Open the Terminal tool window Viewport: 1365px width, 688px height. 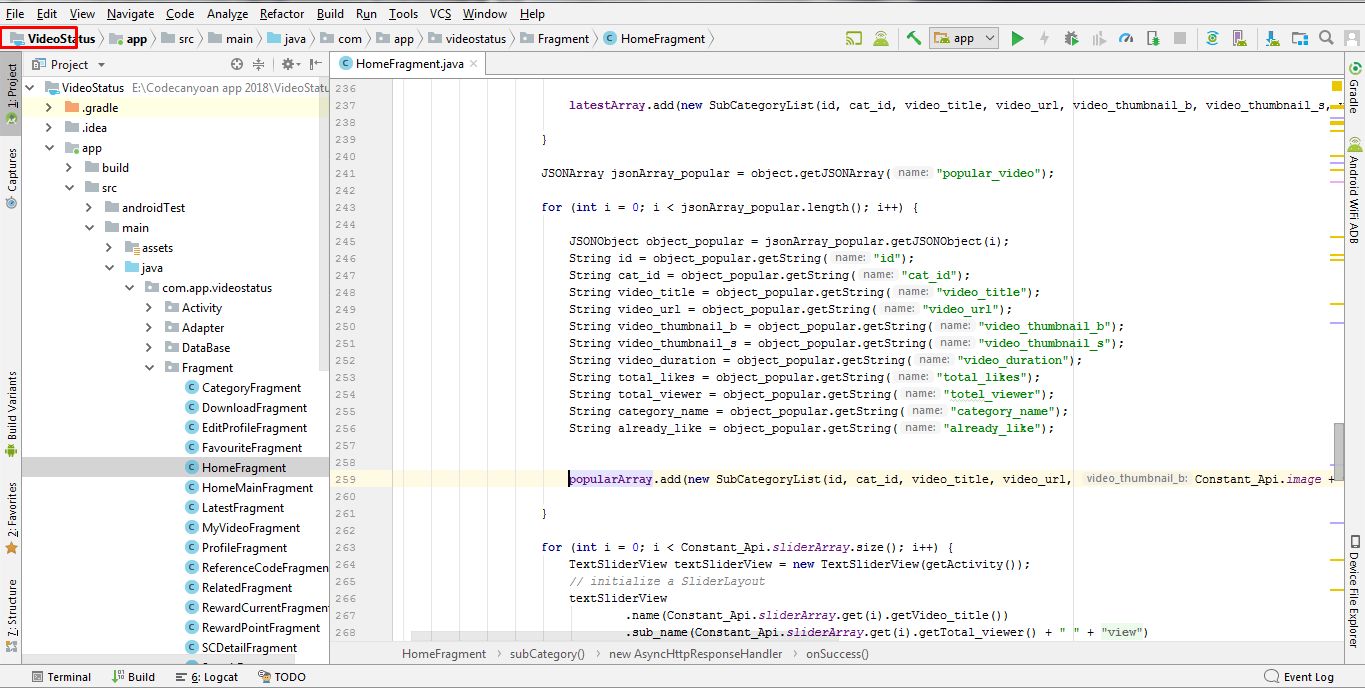pyautogui.click(x=60, y=677)
